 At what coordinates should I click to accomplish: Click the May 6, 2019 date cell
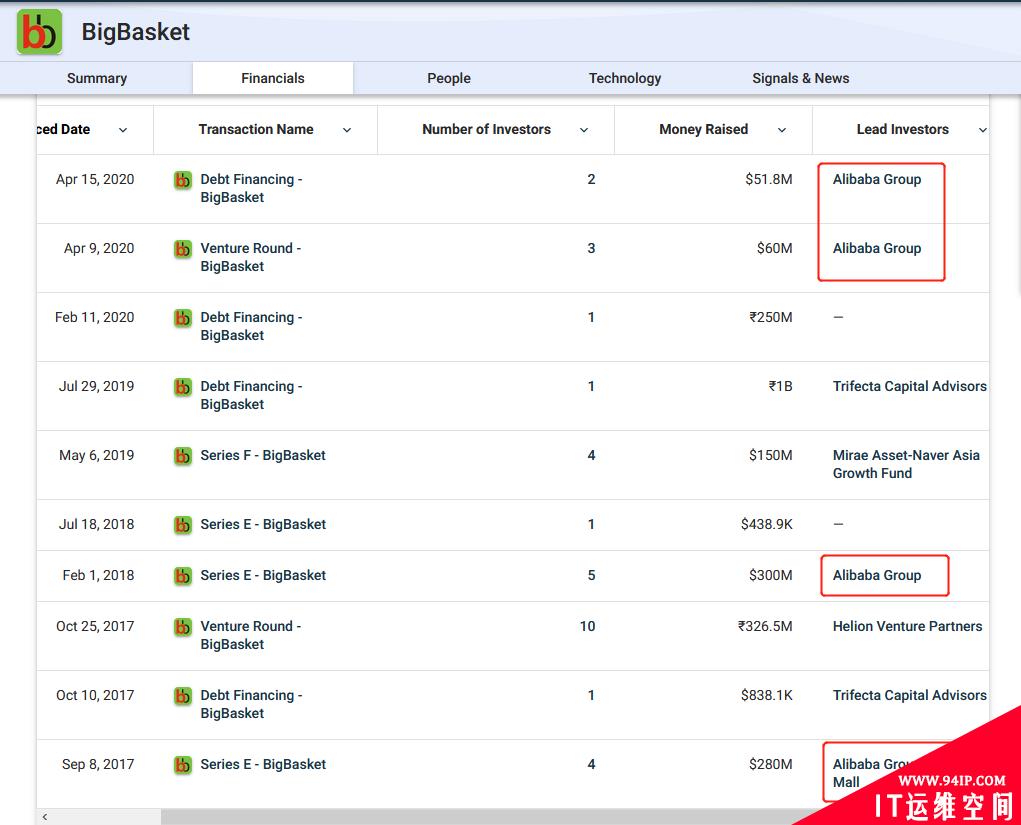96,455
